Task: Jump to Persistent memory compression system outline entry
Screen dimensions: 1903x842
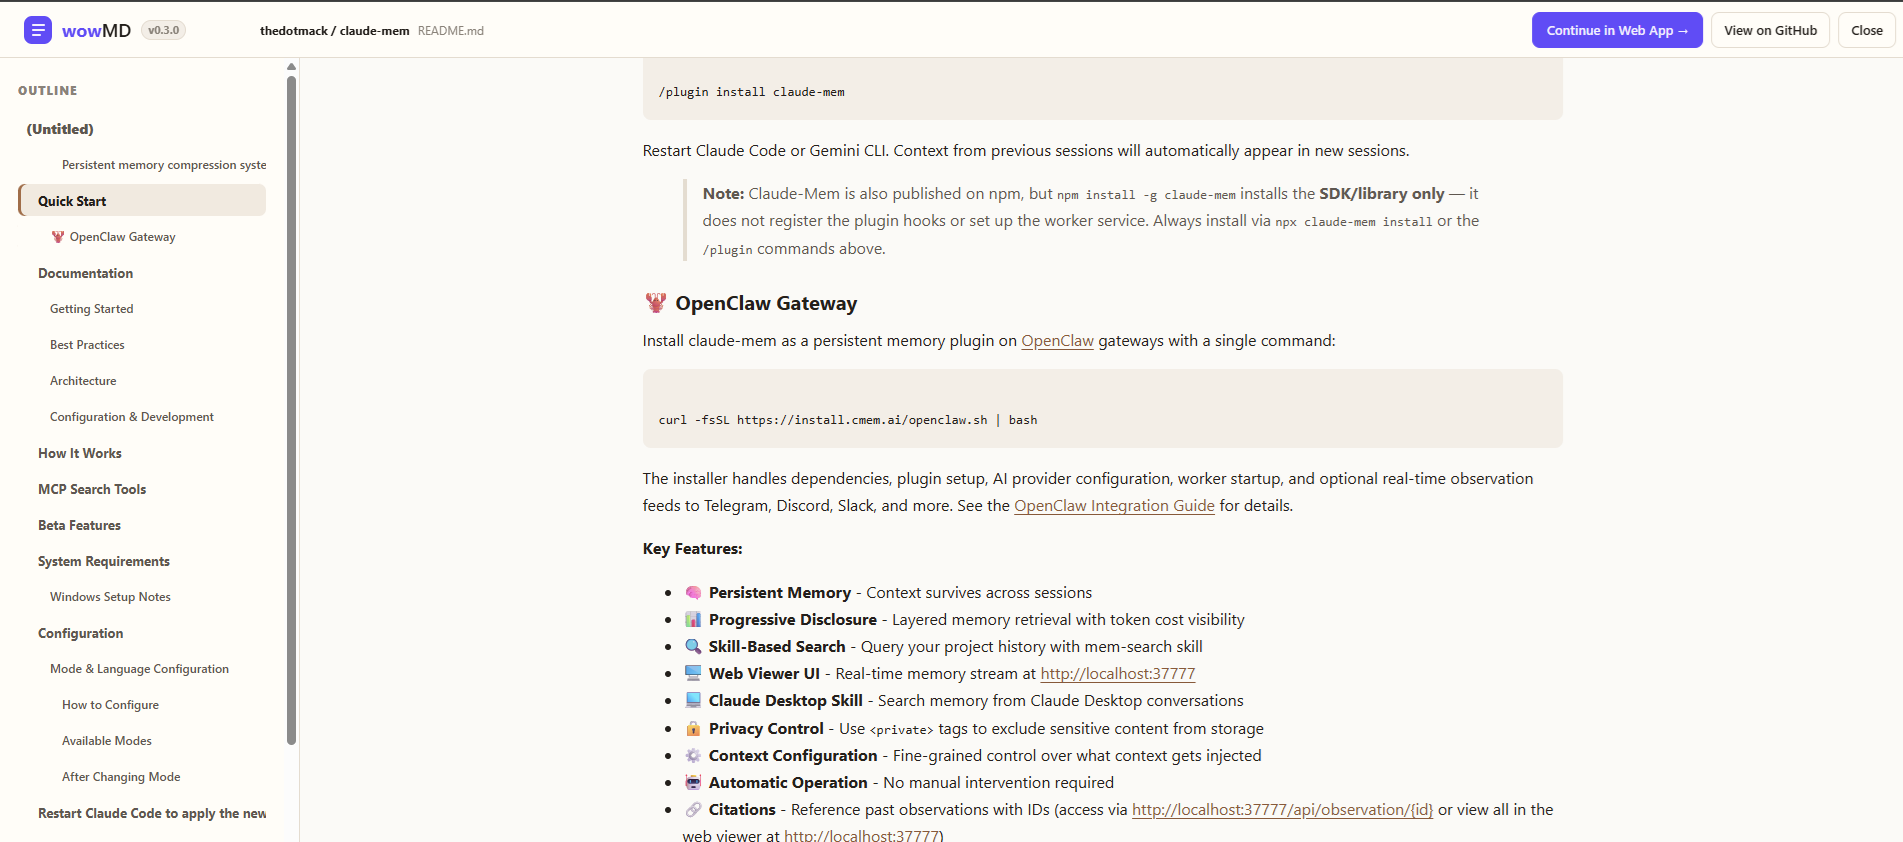Action: tap(164, 165)
